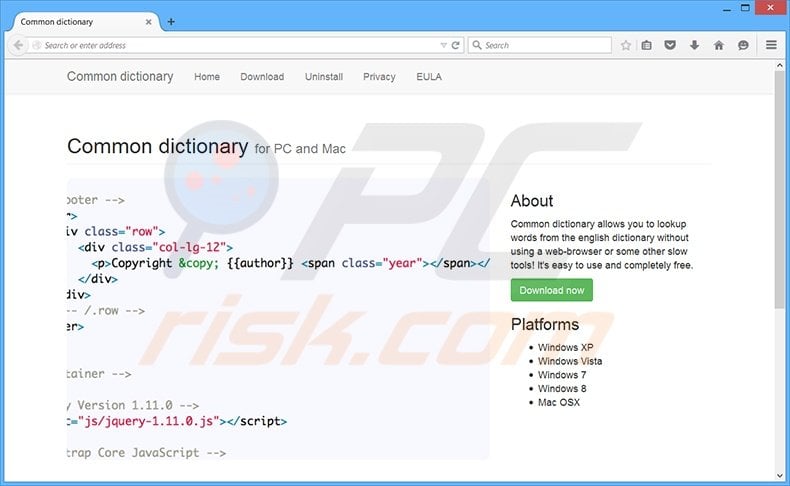
Task: Save page to Pocket icon
Action: [670, 45]
